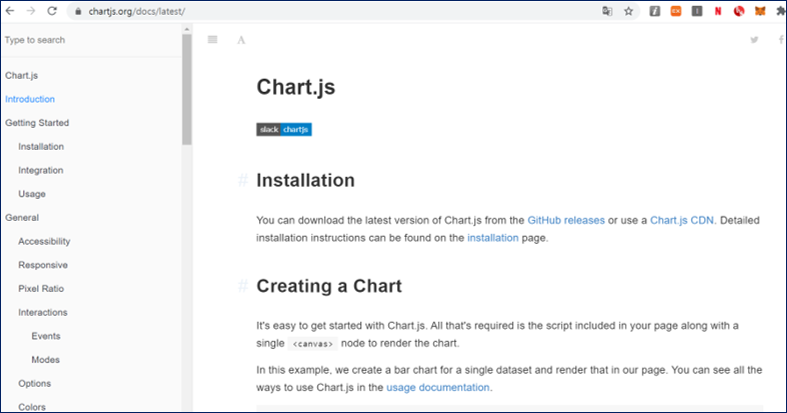The width and height of the screenshot is (787, 413).
Task: Open the red N extension icon
Action: 718,11
